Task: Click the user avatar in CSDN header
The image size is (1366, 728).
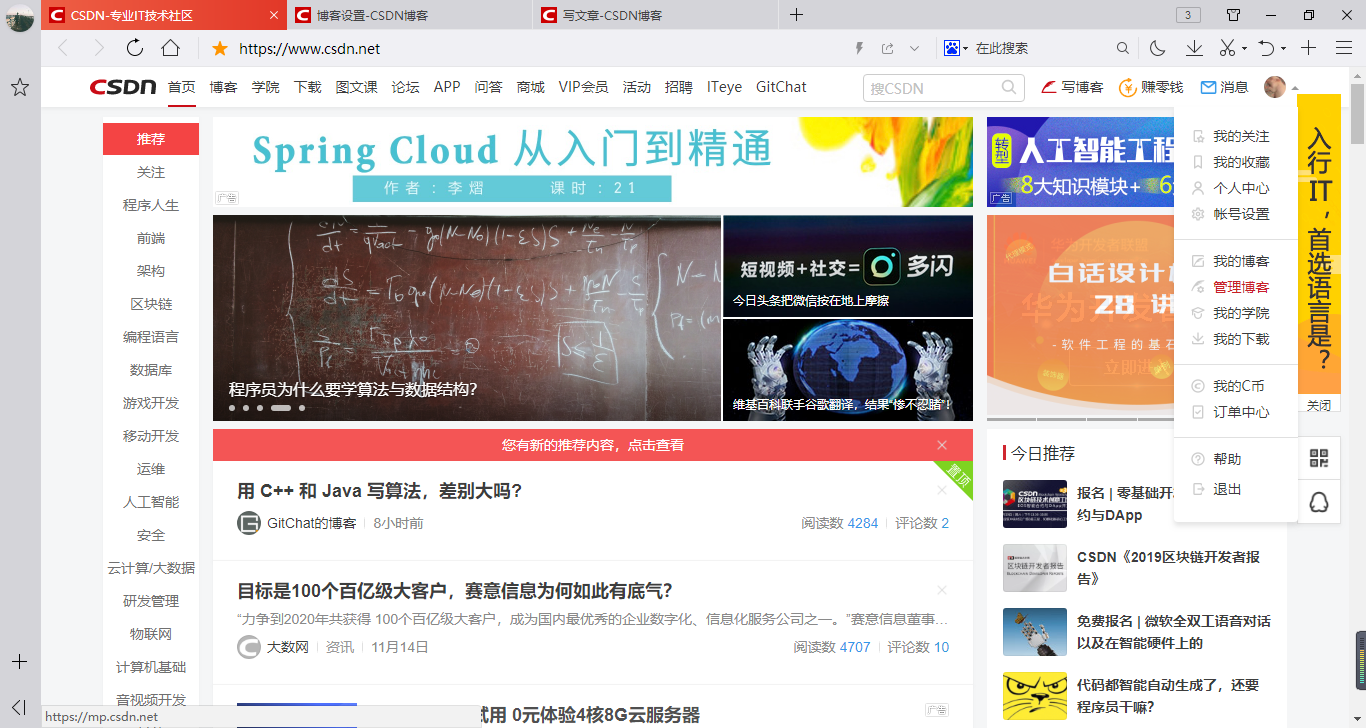Action: (1275, 87)
